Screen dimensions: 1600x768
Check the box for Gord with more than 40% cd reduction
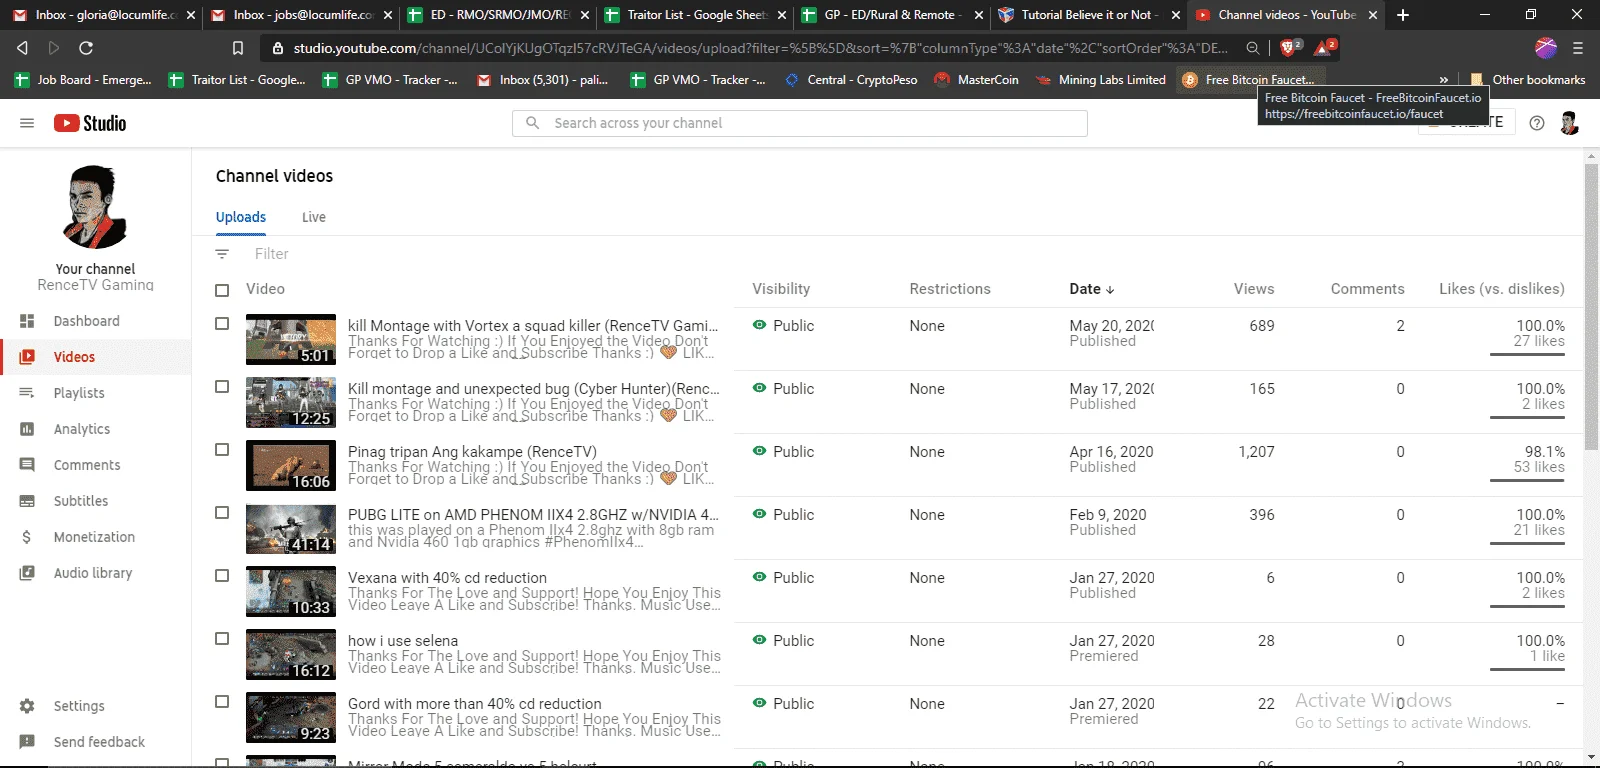click(222, 702)
